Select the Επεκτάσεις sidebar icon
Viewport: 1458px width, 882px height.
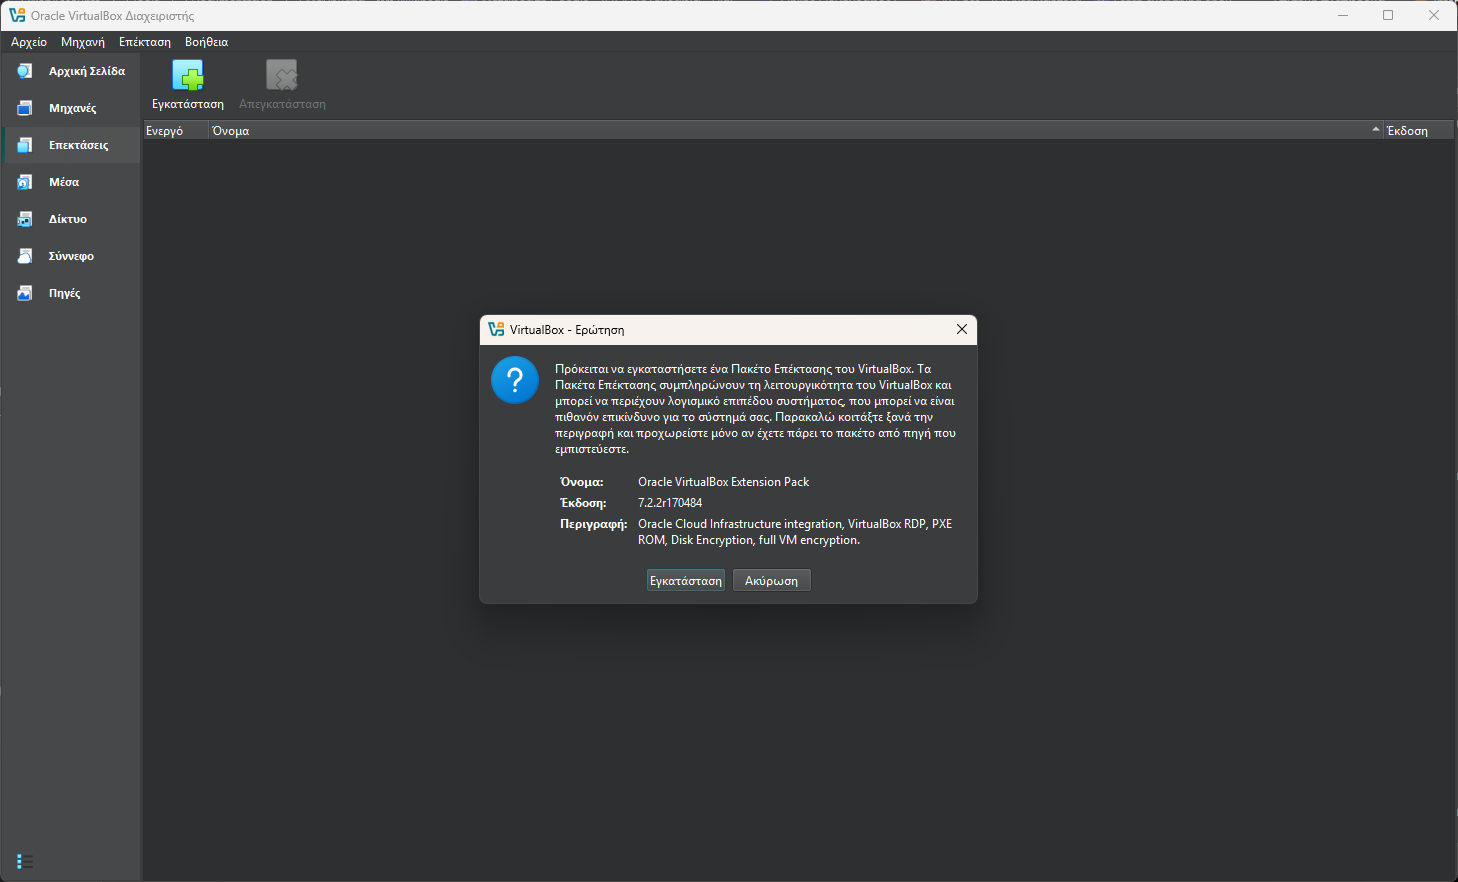tap(25, 145)
